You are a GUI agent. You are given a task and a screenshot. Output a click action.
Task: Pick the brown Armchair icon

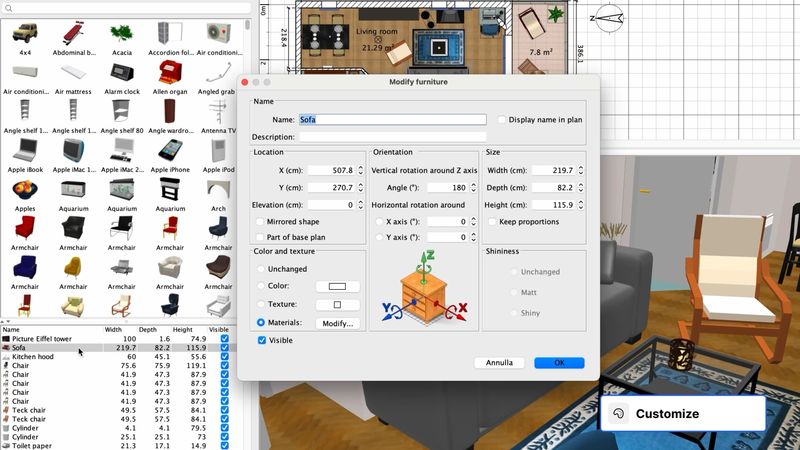(x=218, y=267)
